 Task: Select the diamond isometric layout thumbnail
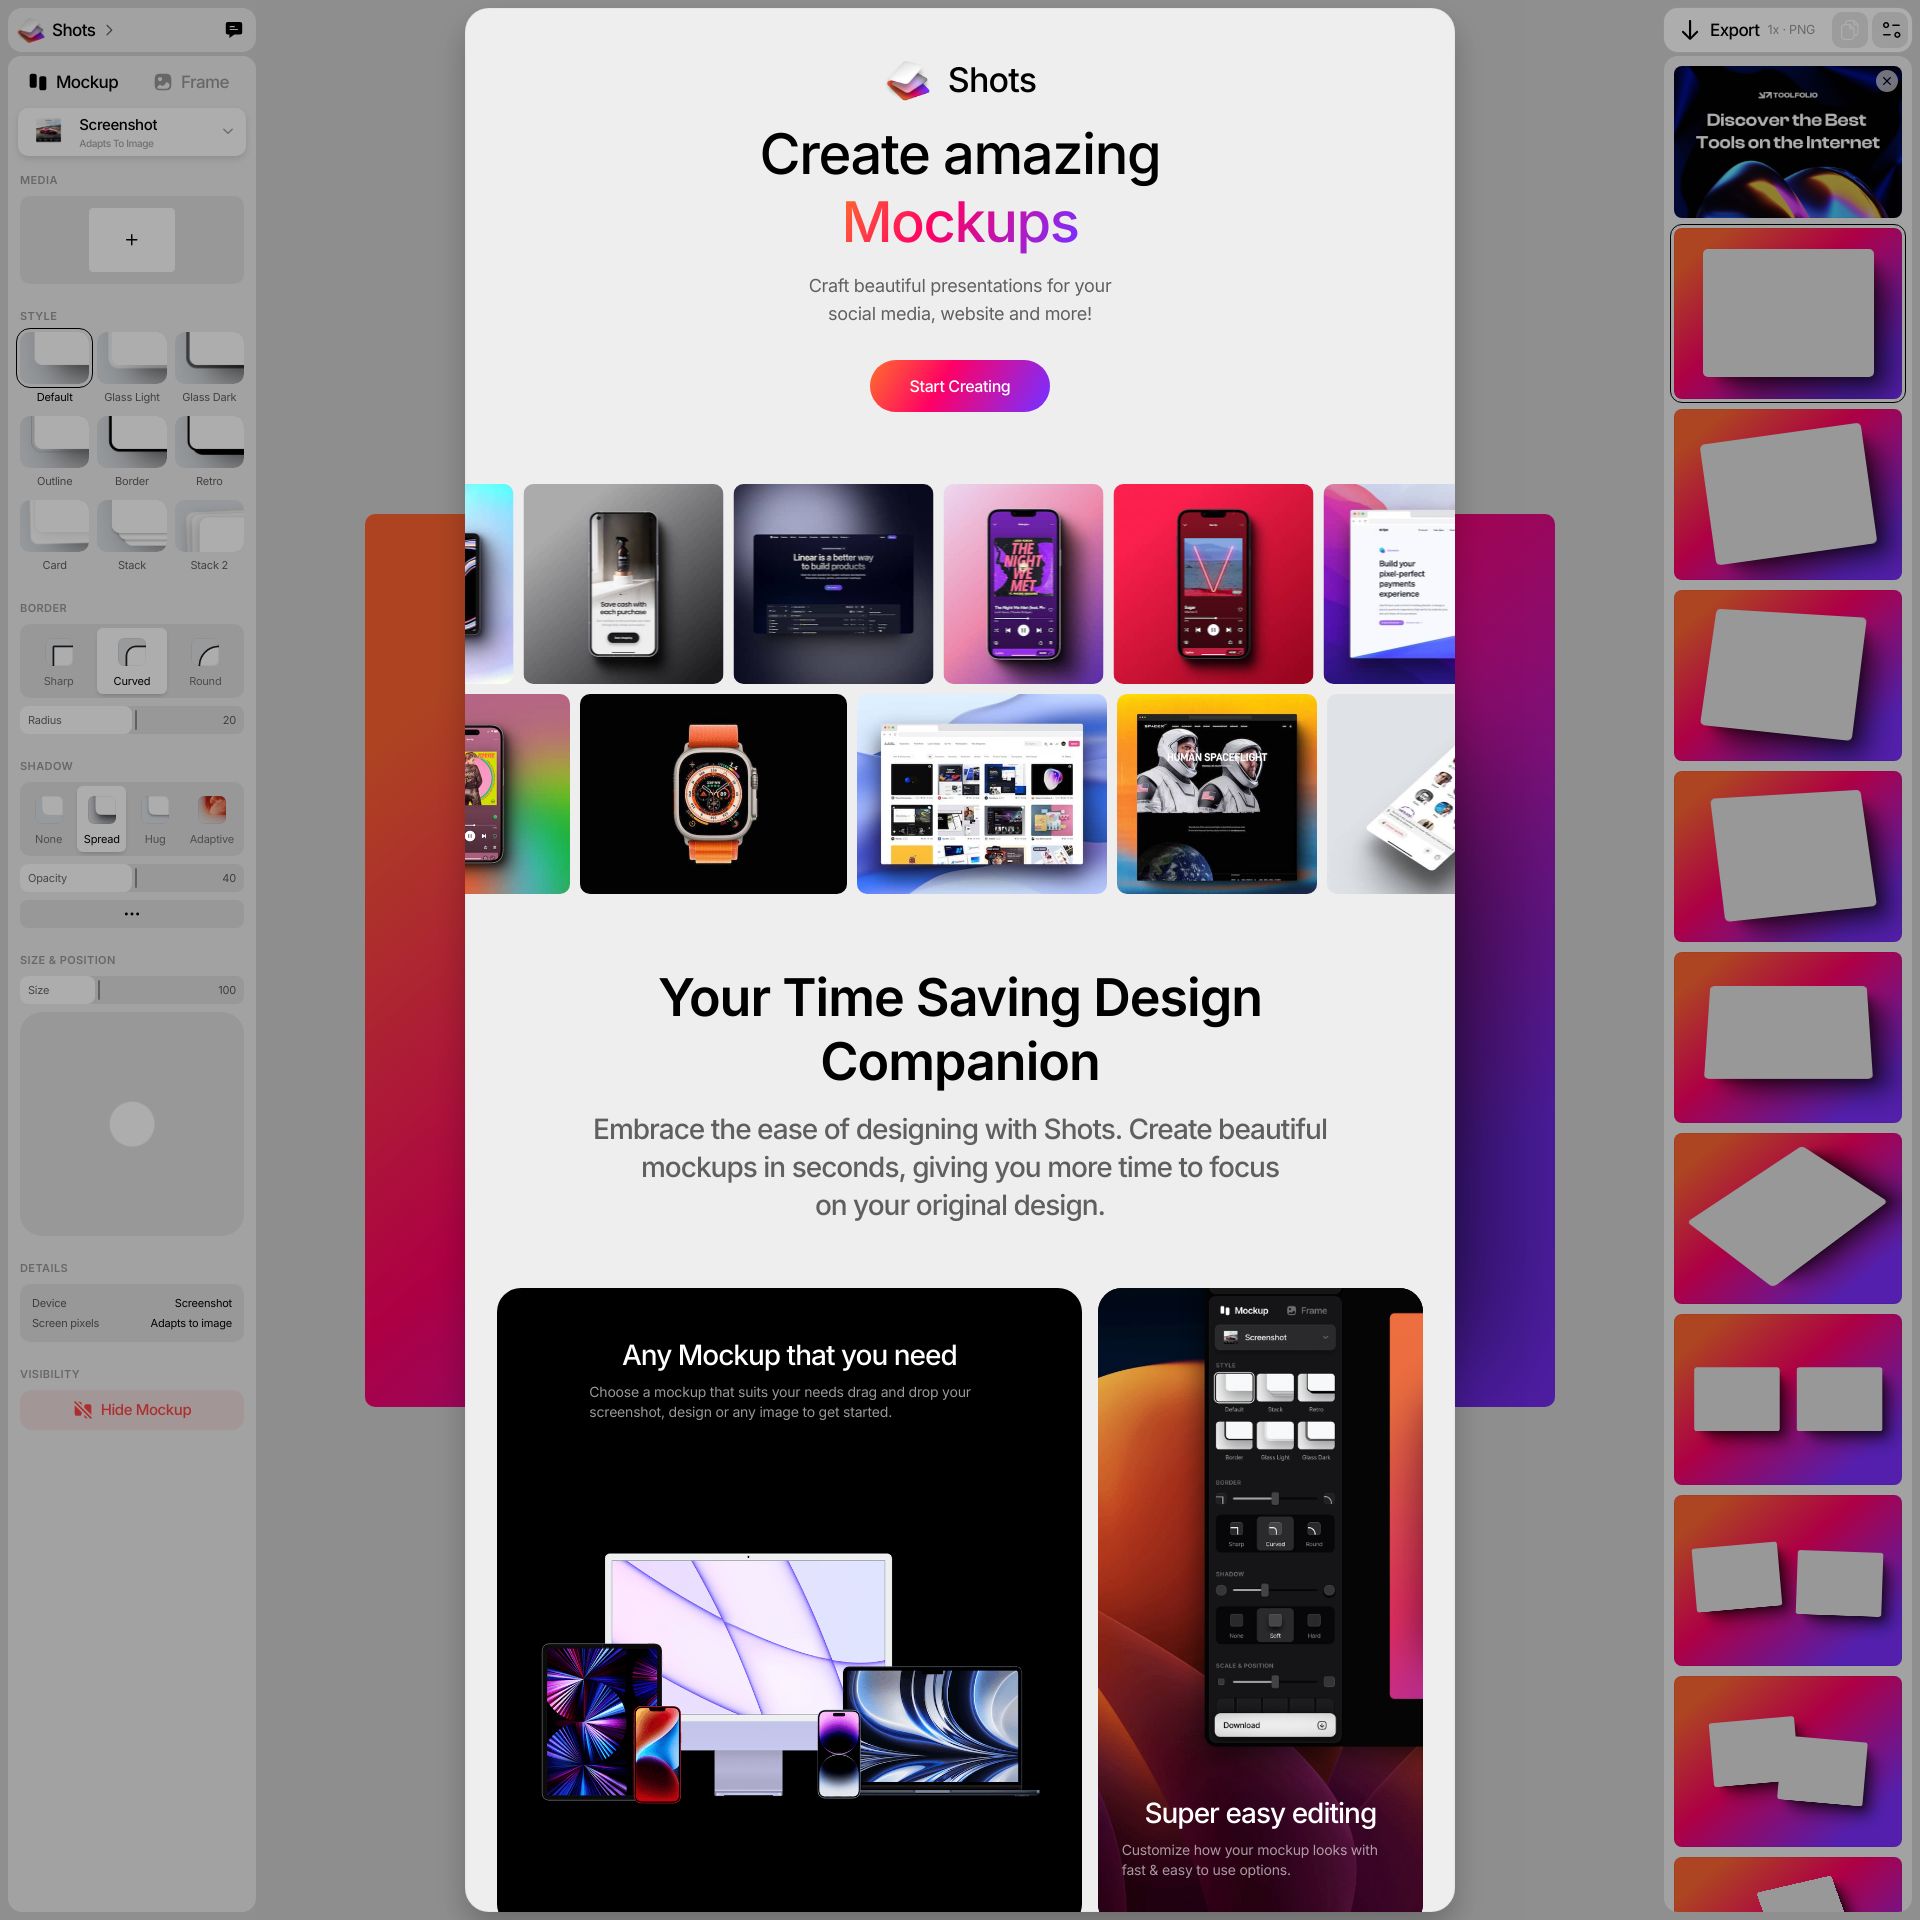click(x=1788, y=1218)
